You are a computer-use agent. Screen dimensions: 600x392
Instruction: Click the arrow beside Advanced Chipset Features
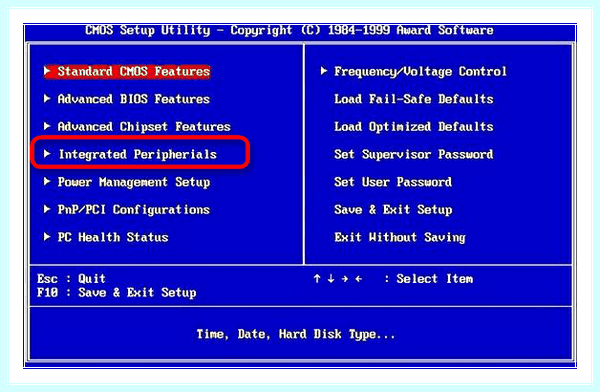(47, 126)
